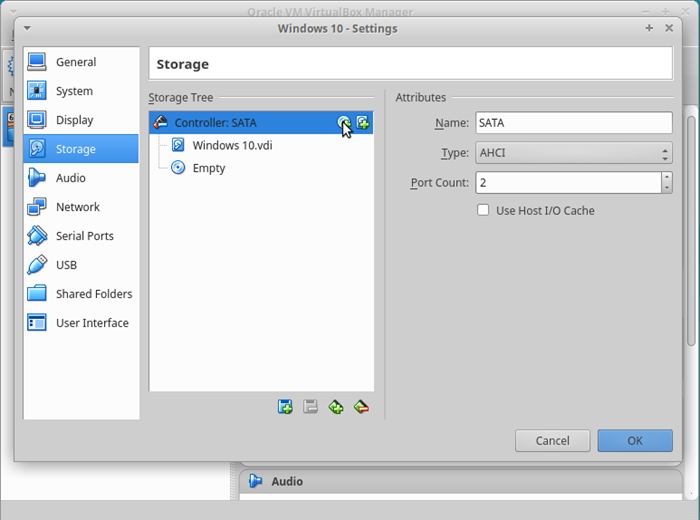Open the Serial Ports settings category
Viewport: 700px width, 520px height.
coord(81,236)
